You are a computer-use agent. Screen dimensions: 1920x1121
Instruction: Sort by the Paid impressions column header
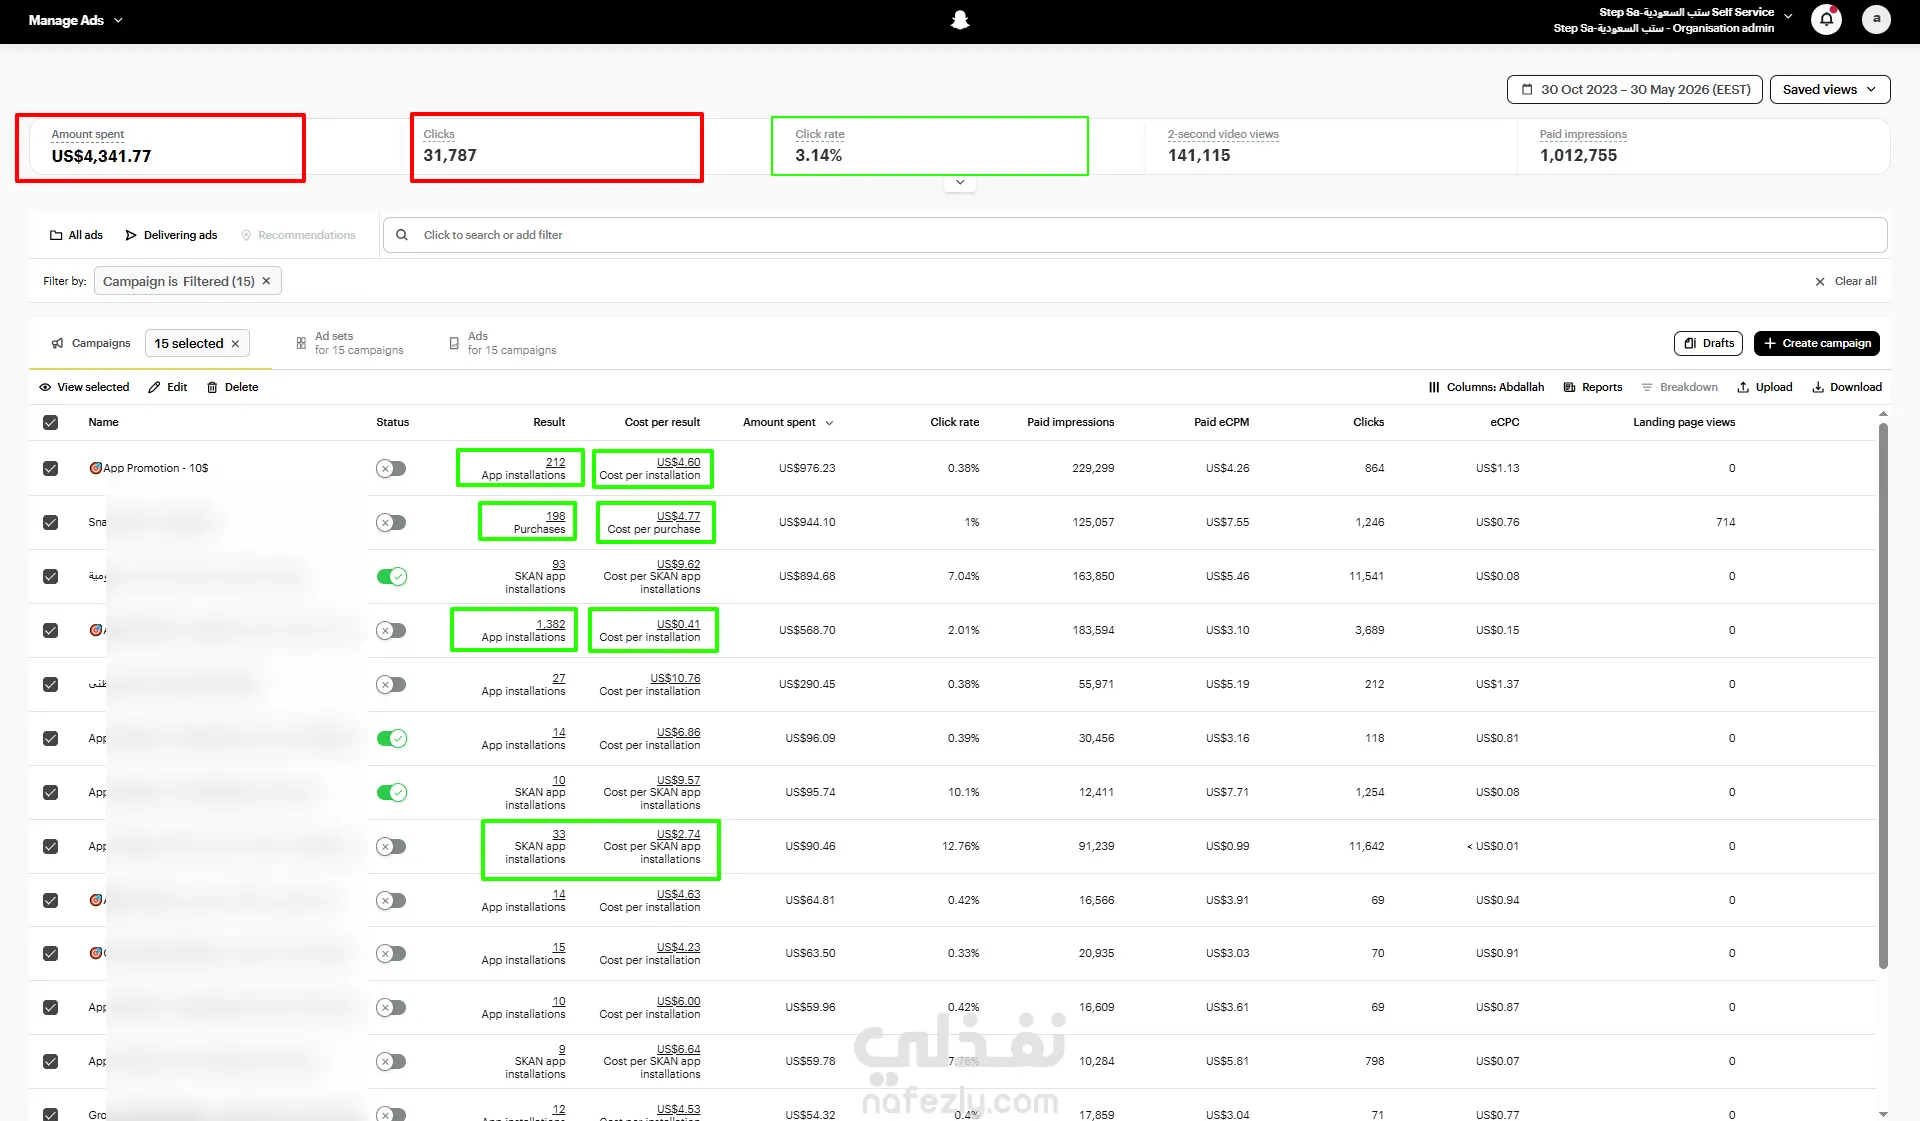click(x=1070, y=422)
